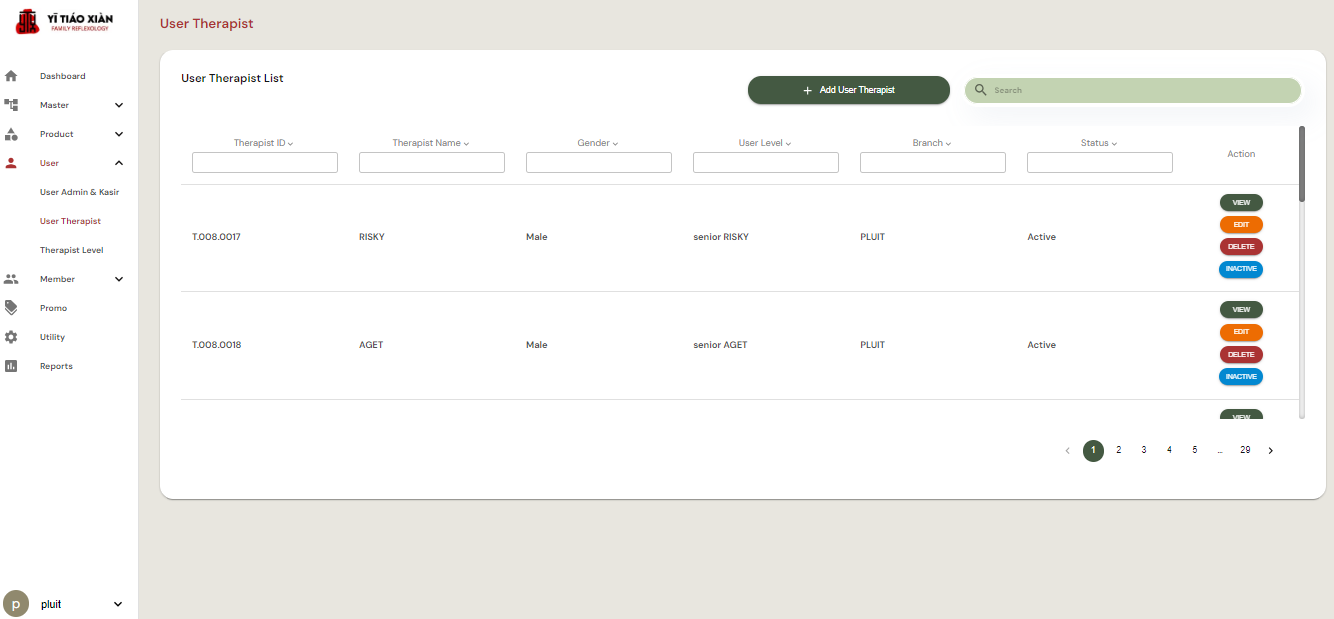Click the Dashboard home icon

point(12,76)
